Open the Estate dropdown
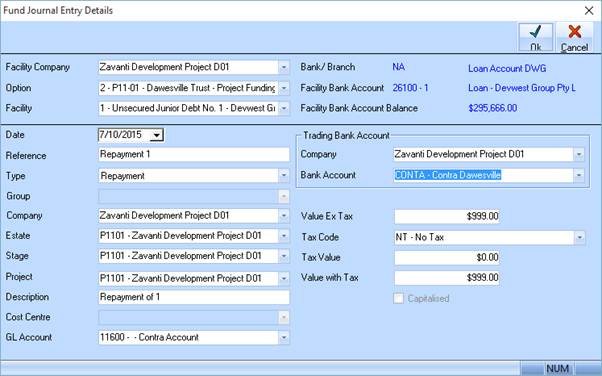 (284, 236)
